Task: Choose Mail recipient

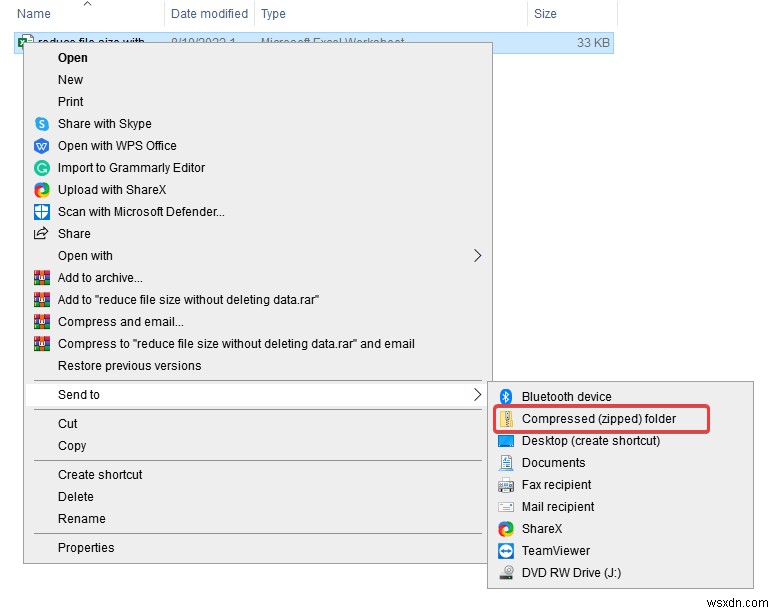Action: pyautogui.click(x=620, y=507)
